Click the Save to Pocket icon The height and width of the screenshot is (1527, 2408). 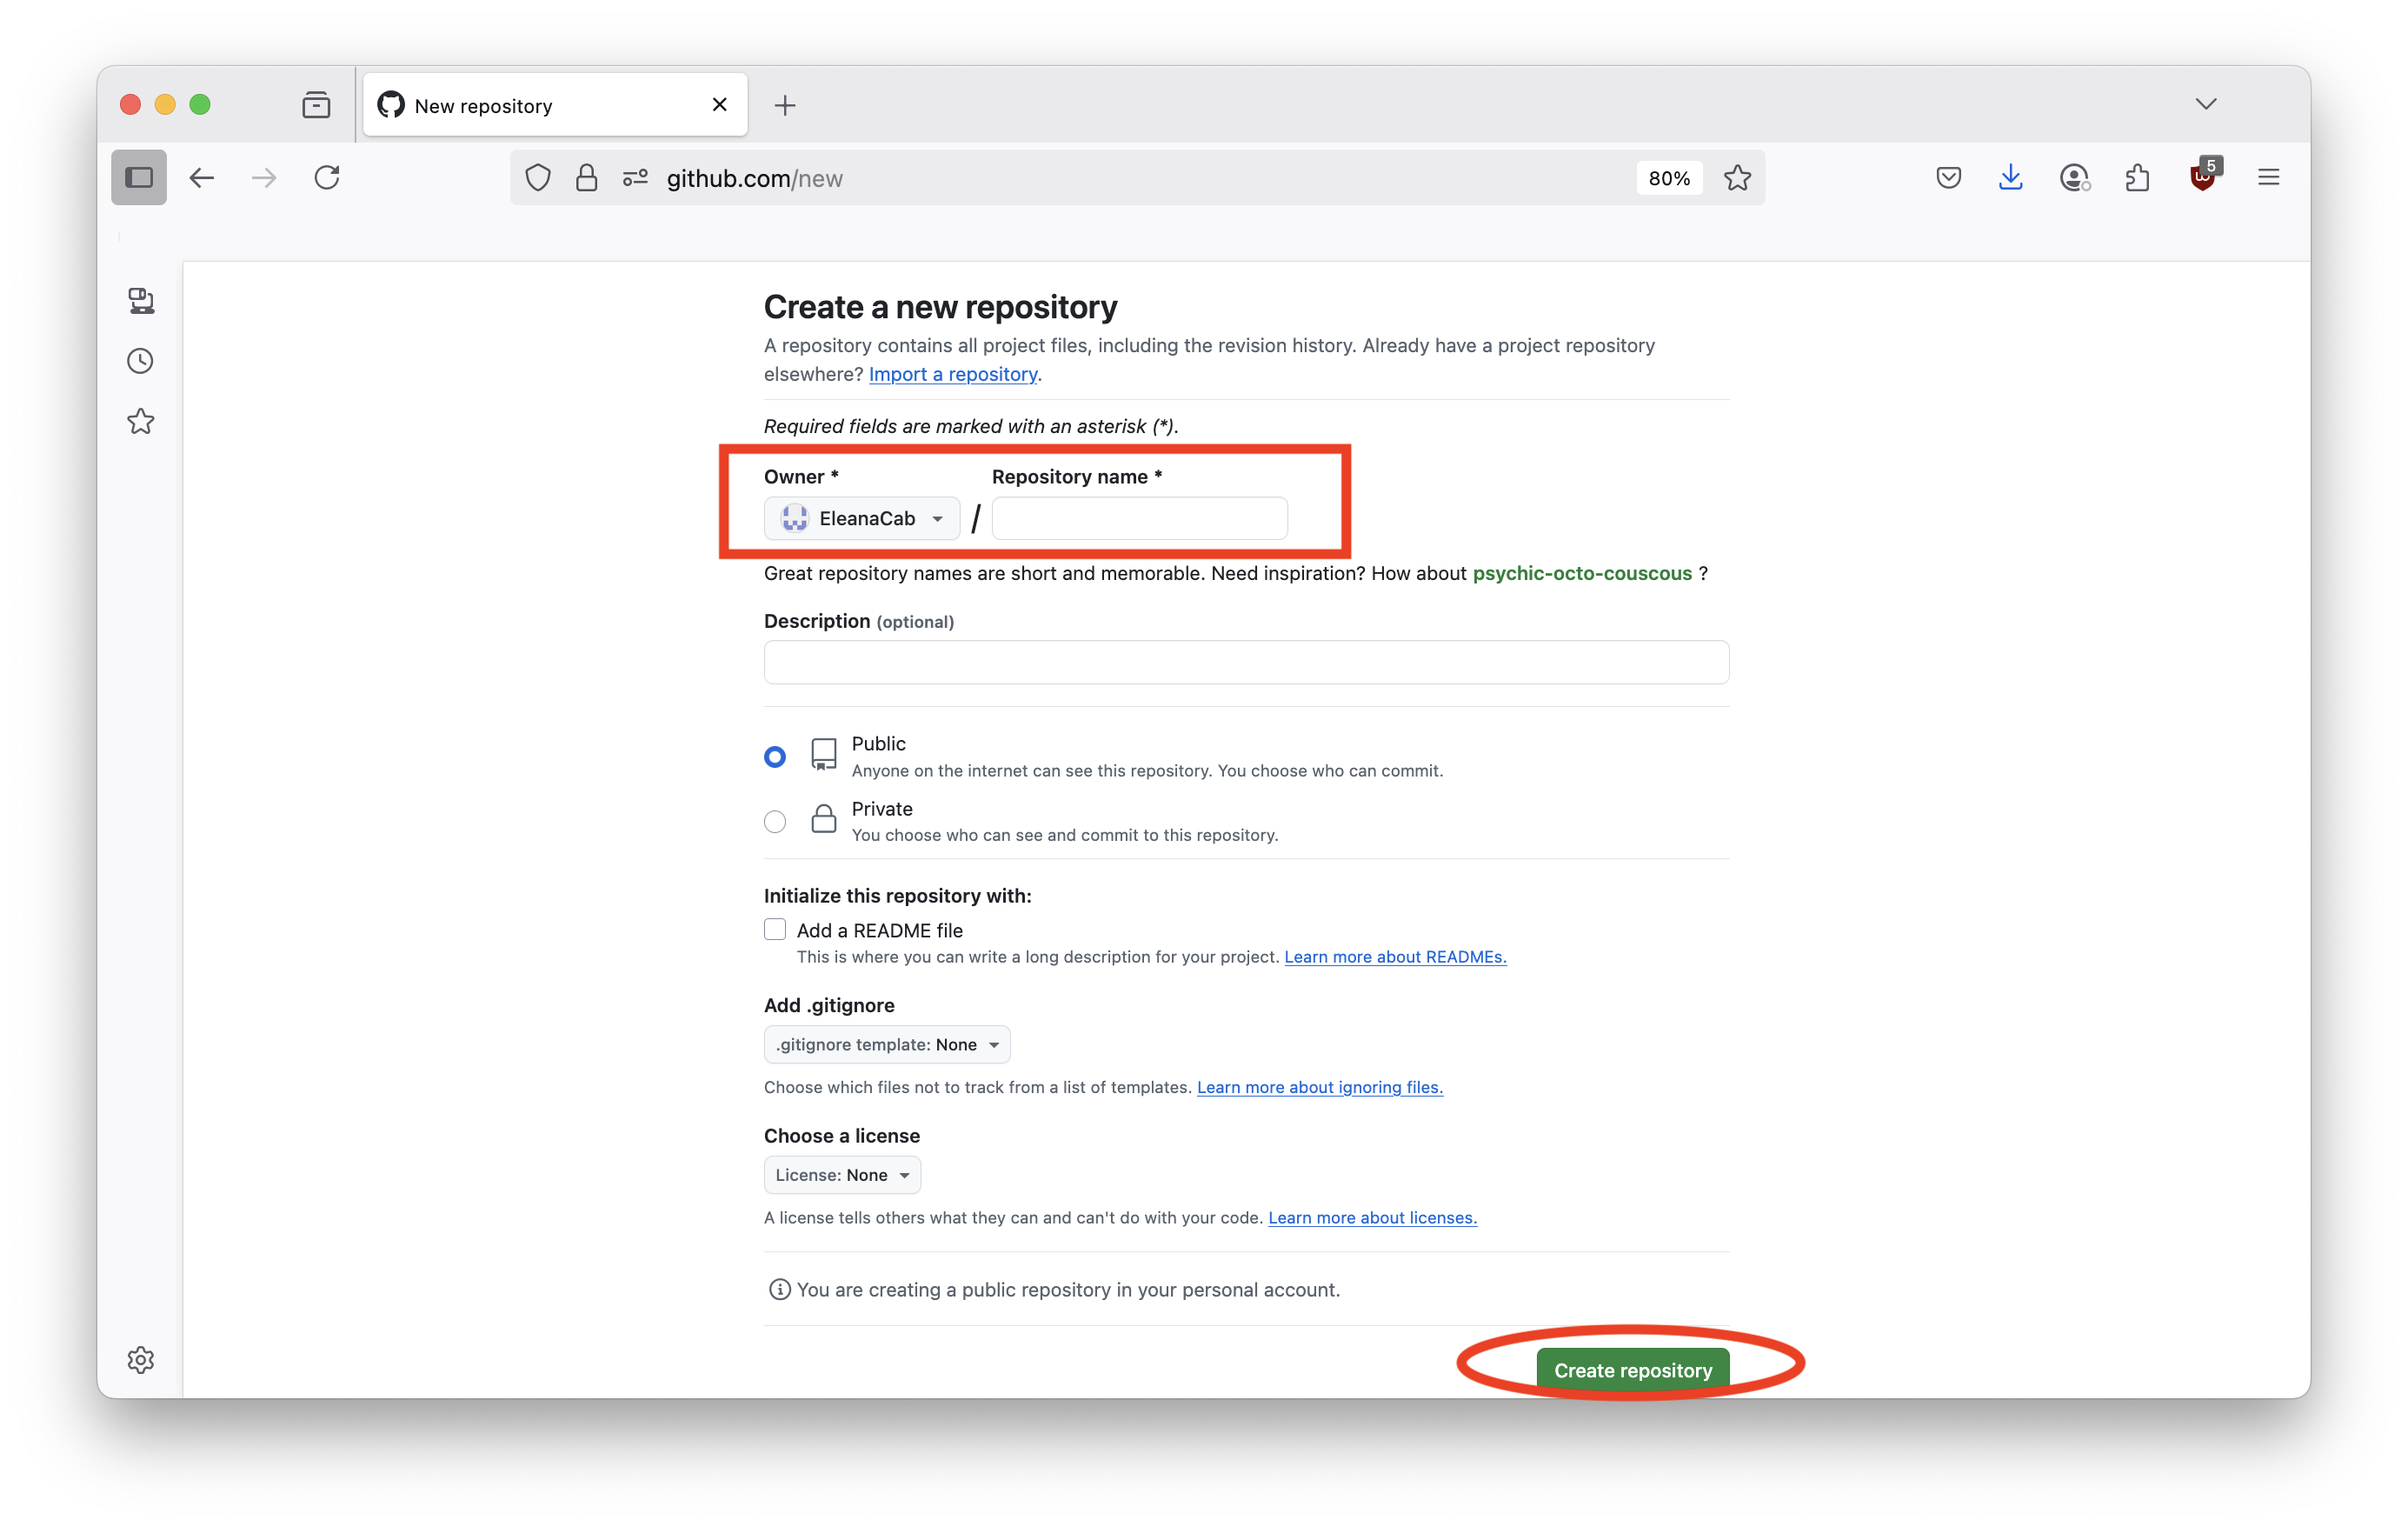(1948, 178)
